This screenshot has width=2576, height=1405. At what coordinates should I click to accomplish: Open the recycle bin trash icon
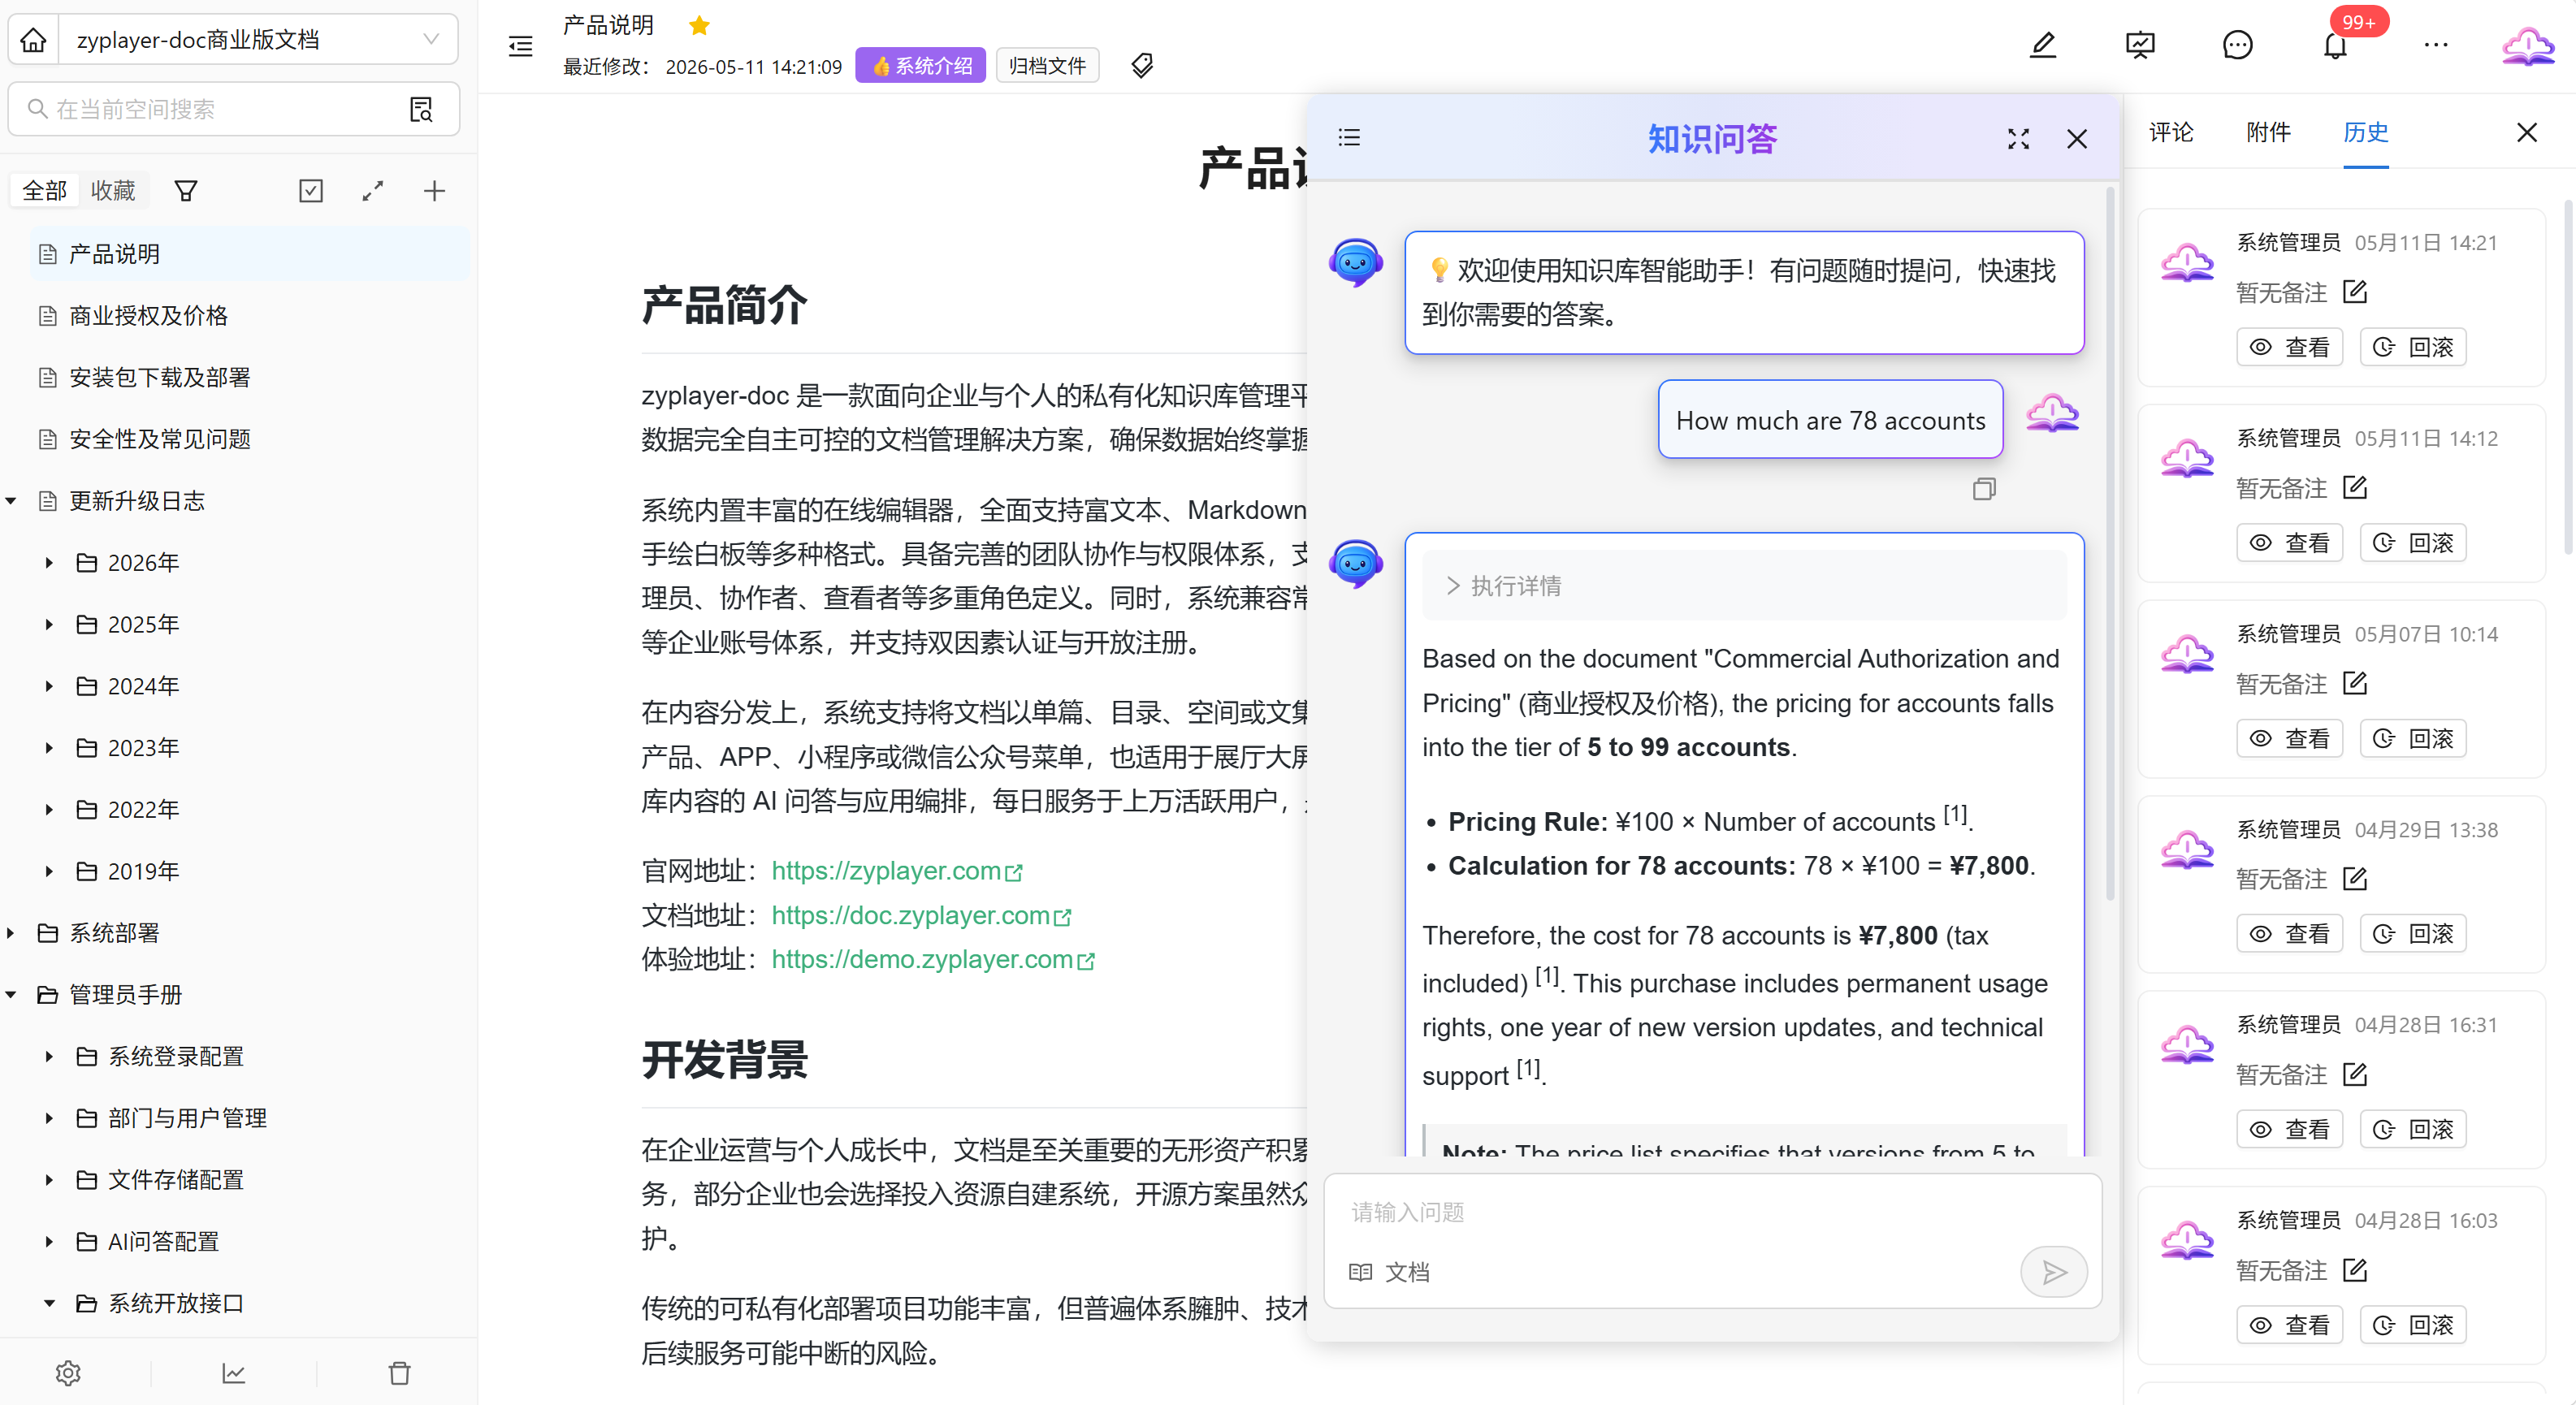click(400, 1373)
